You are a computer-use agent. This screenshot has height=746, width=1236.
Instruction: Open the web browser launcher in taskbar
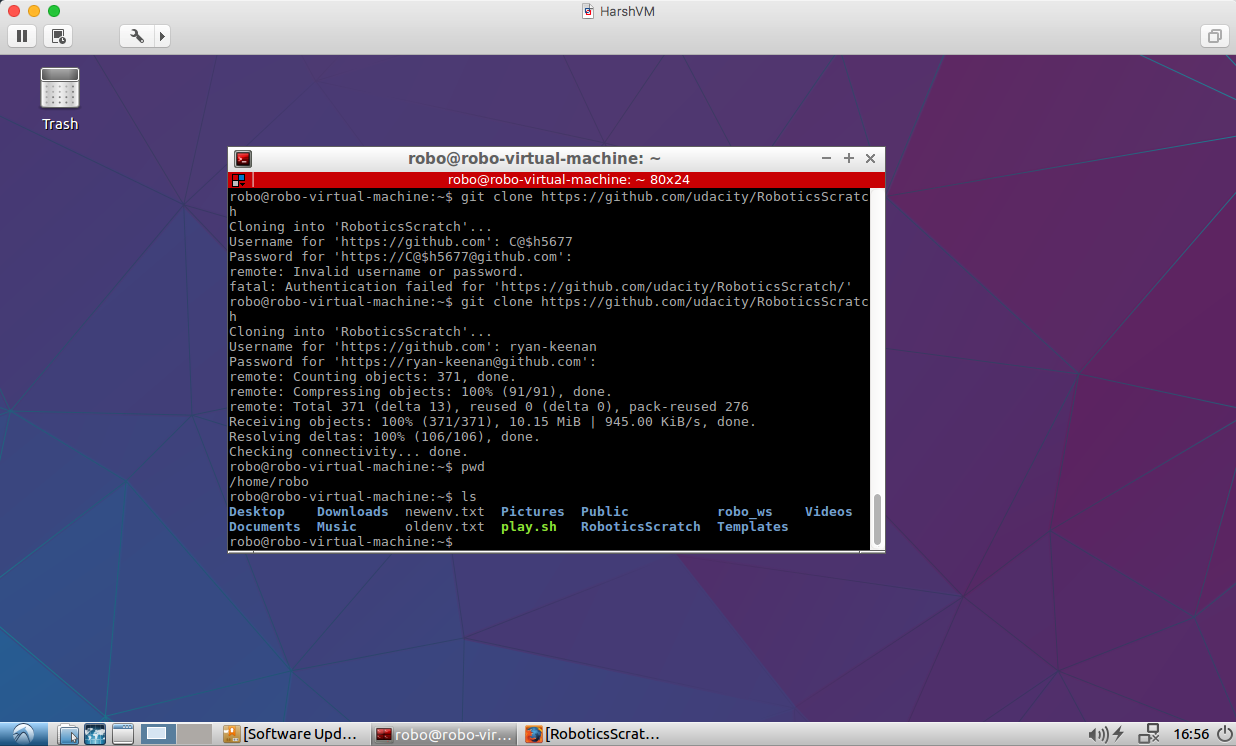[x=95, y=734]
